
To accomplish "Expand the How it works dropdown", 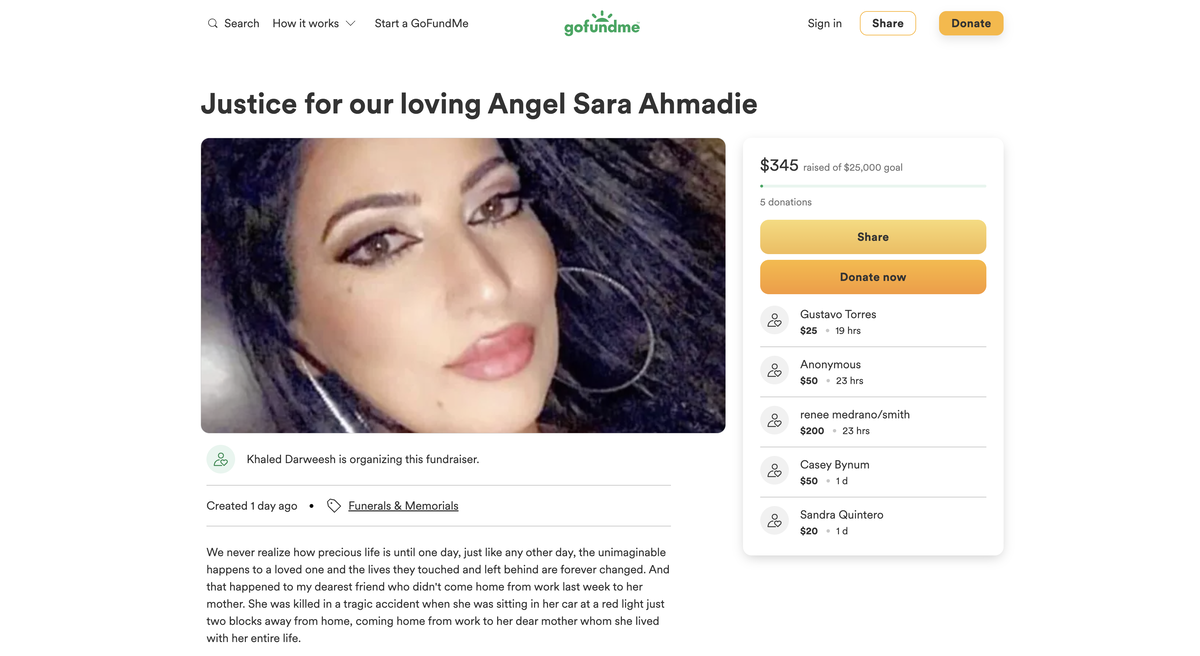I will [x=314, y=23].
